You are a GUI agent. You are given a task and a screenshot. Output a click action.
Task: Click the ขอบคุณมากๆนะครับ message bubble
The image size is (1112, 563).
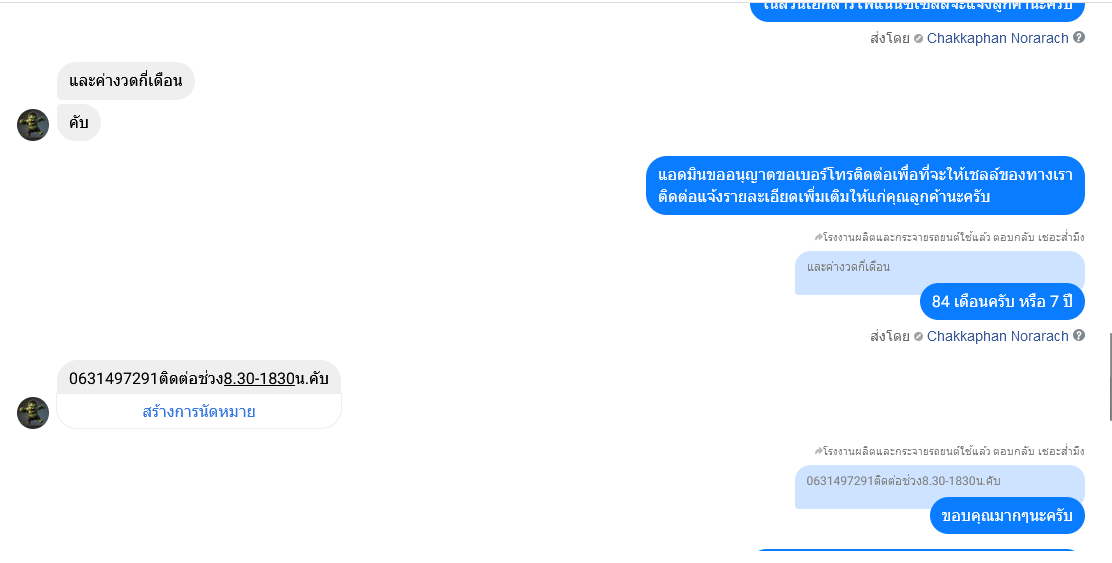[1007, 515]
